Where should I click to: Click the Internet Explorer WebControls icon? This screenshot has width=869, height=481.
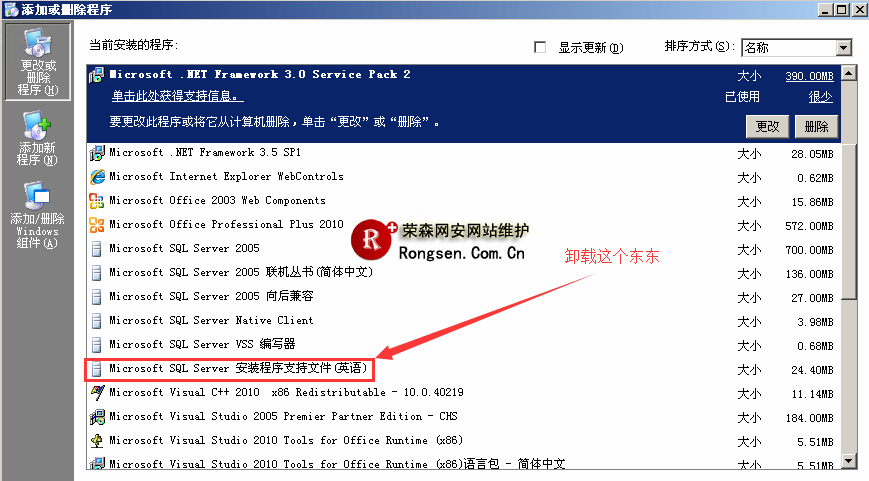(x=97, y=177)
